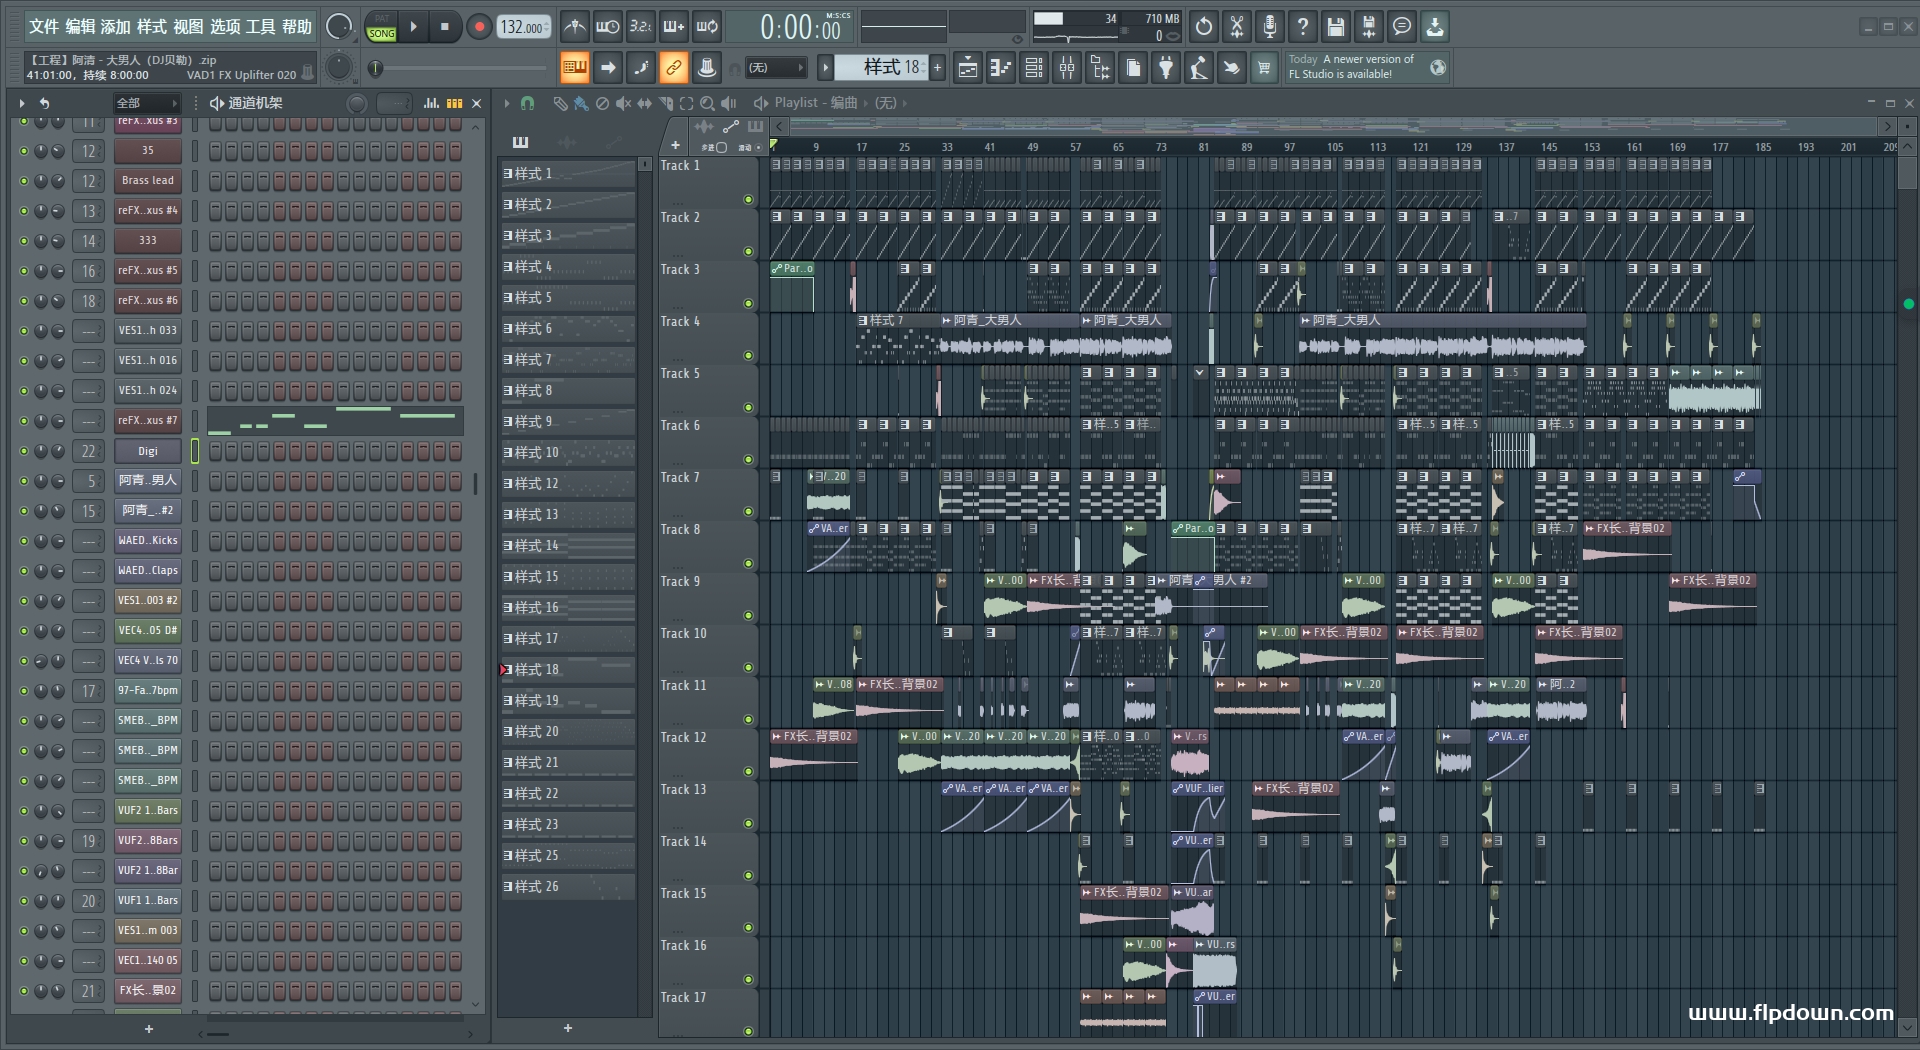
Task: Open the 视图 menu
Action: (x=188, y=27)
